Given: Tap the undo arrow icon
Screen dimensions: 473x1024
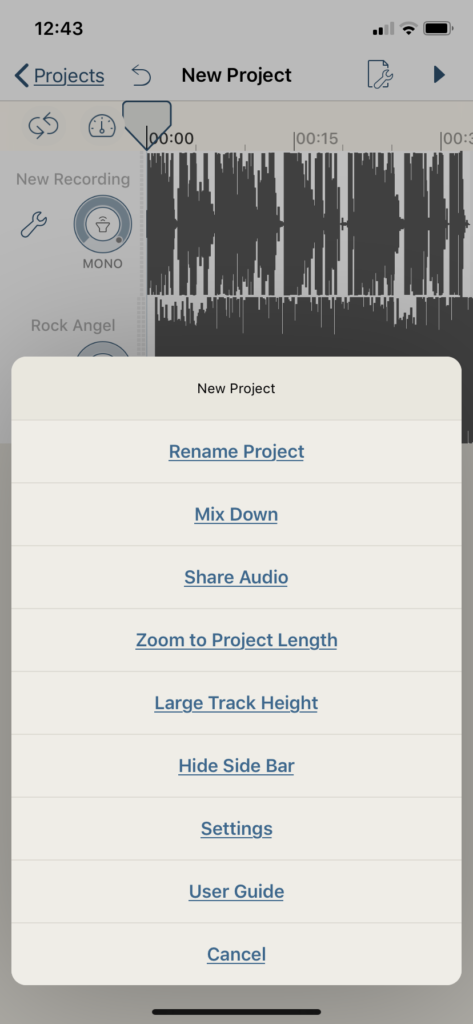Looking at the screenshot, I should point(140,76).
